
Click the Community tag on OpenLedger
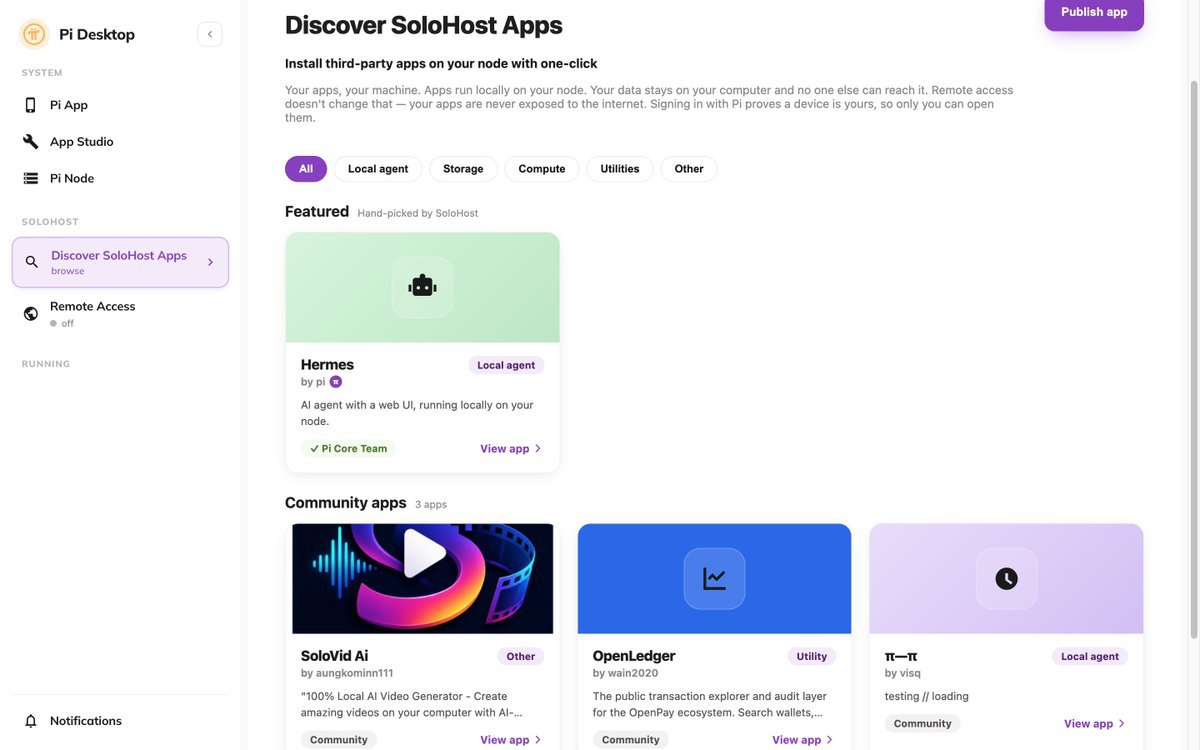(631, 740)
